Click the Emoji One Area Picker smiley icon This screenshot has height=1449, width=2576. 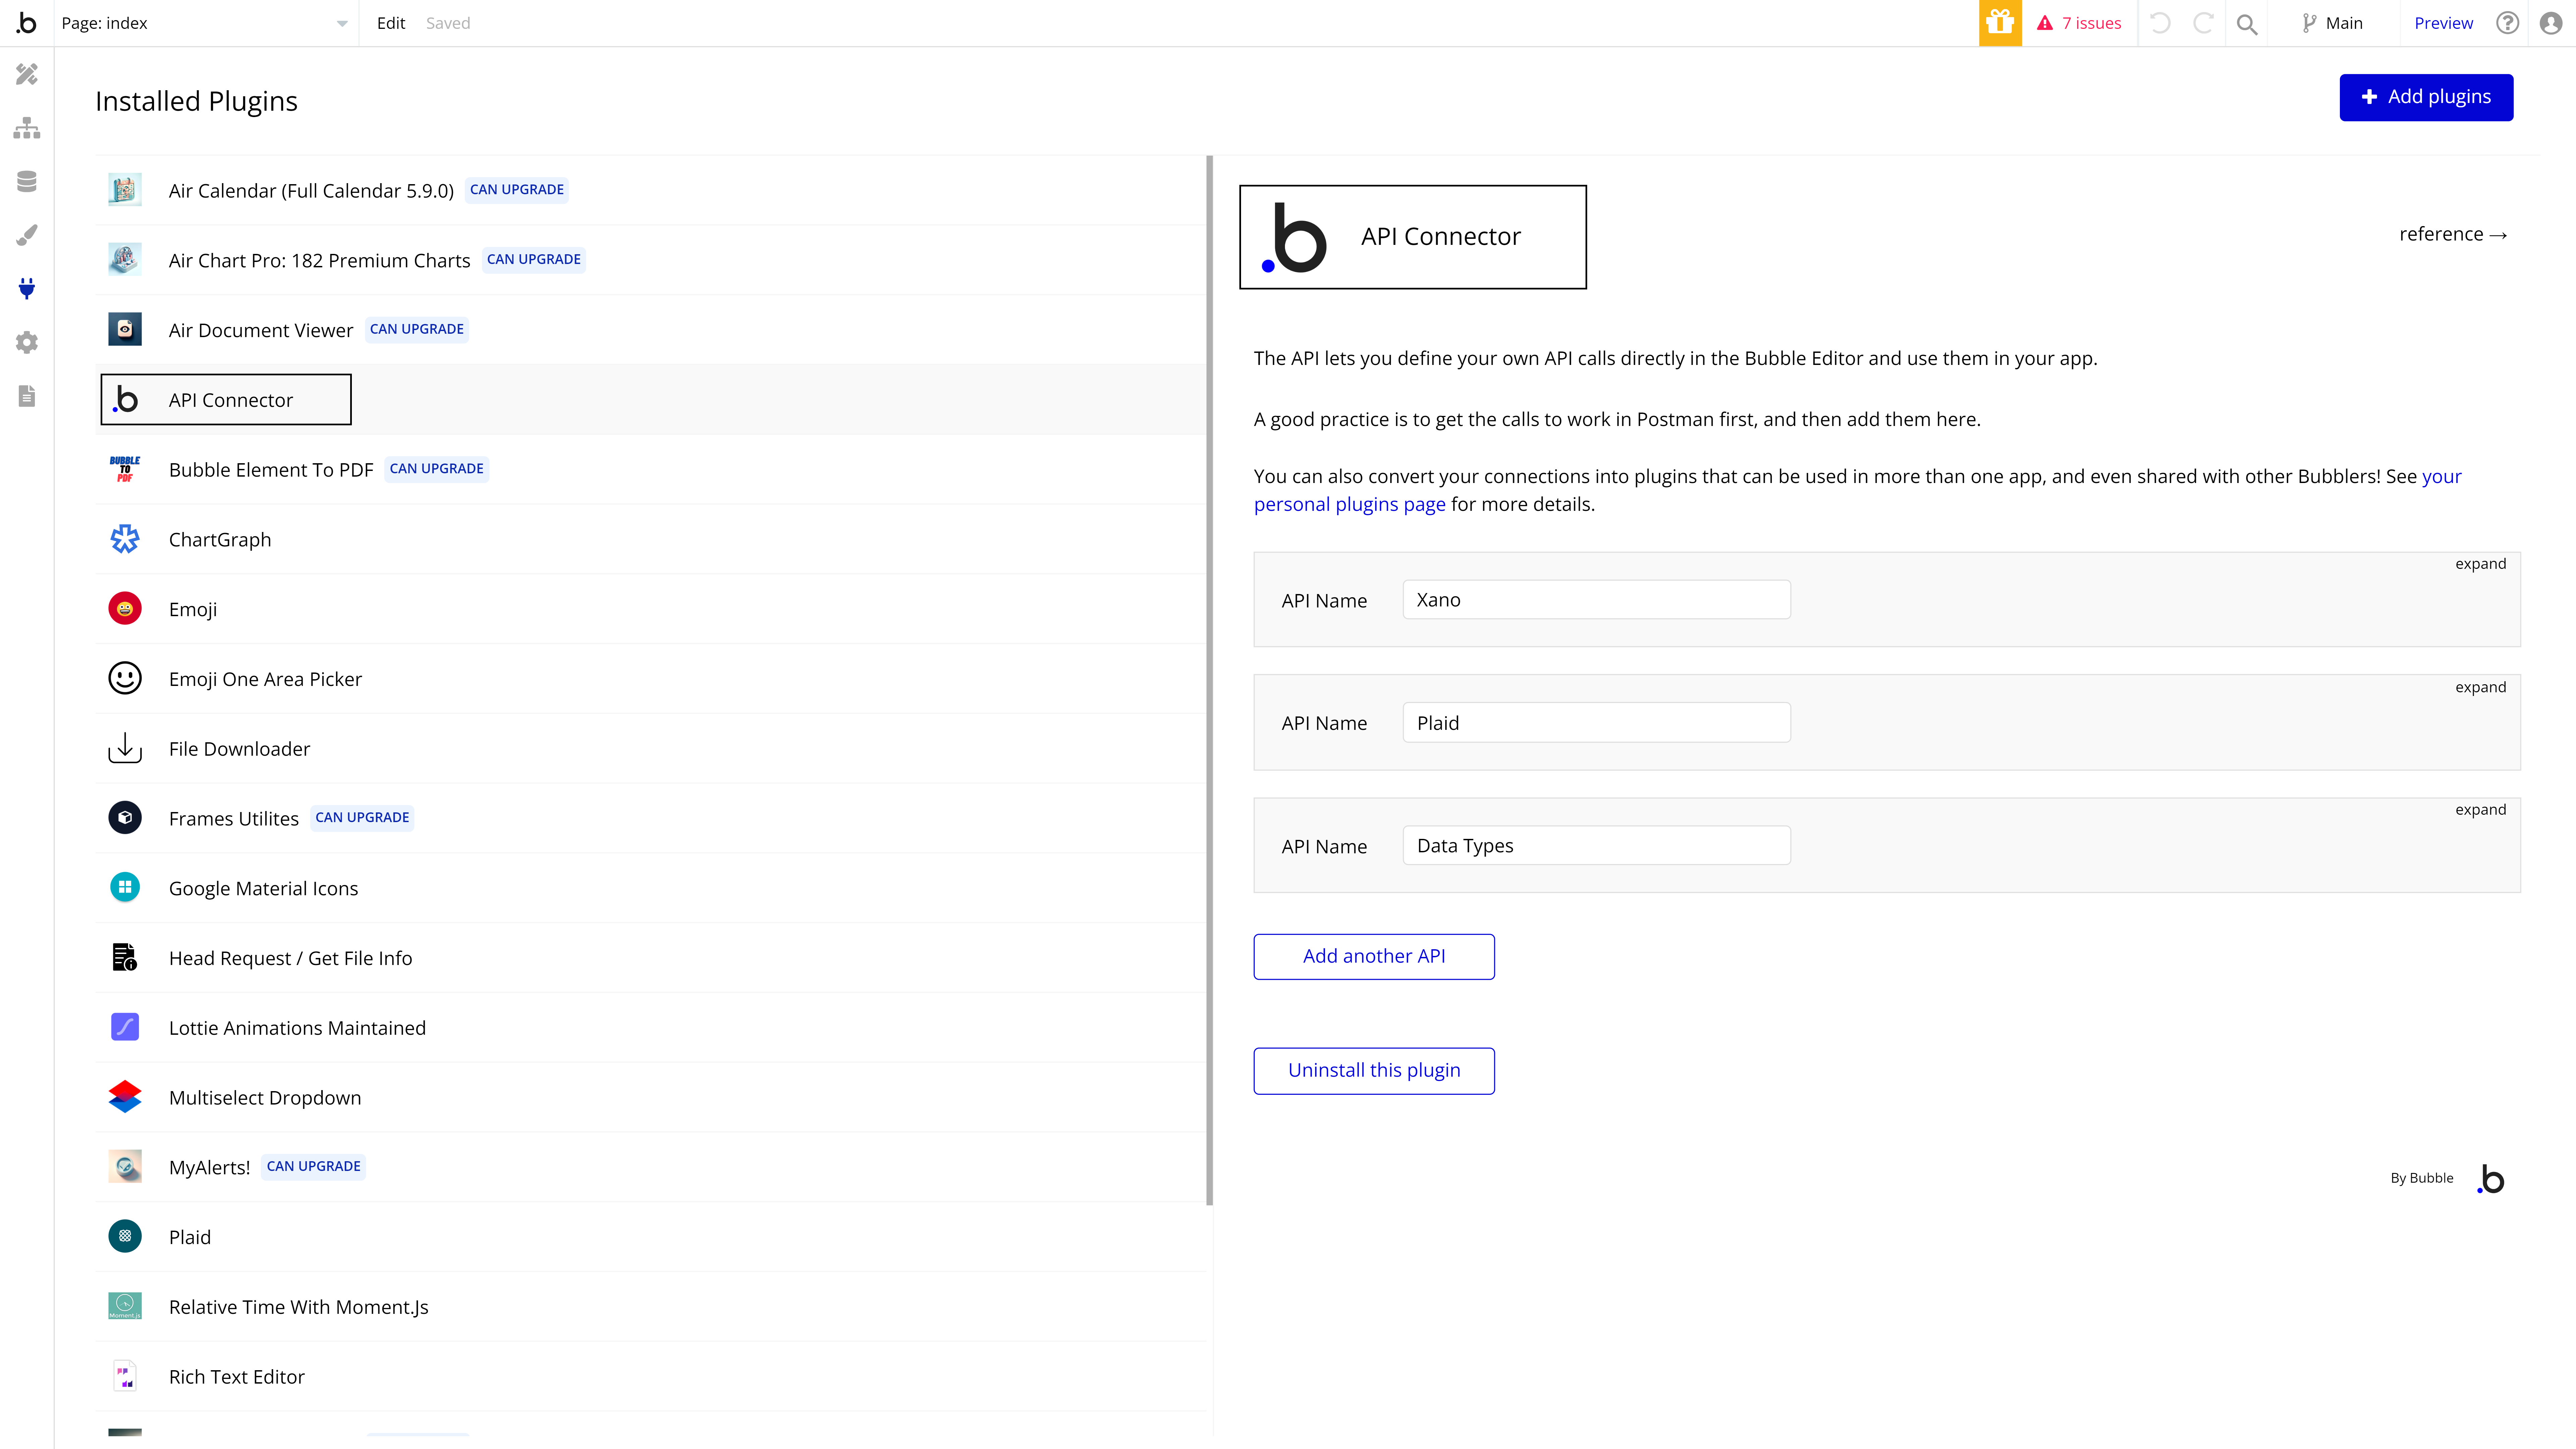coord(125,678)
